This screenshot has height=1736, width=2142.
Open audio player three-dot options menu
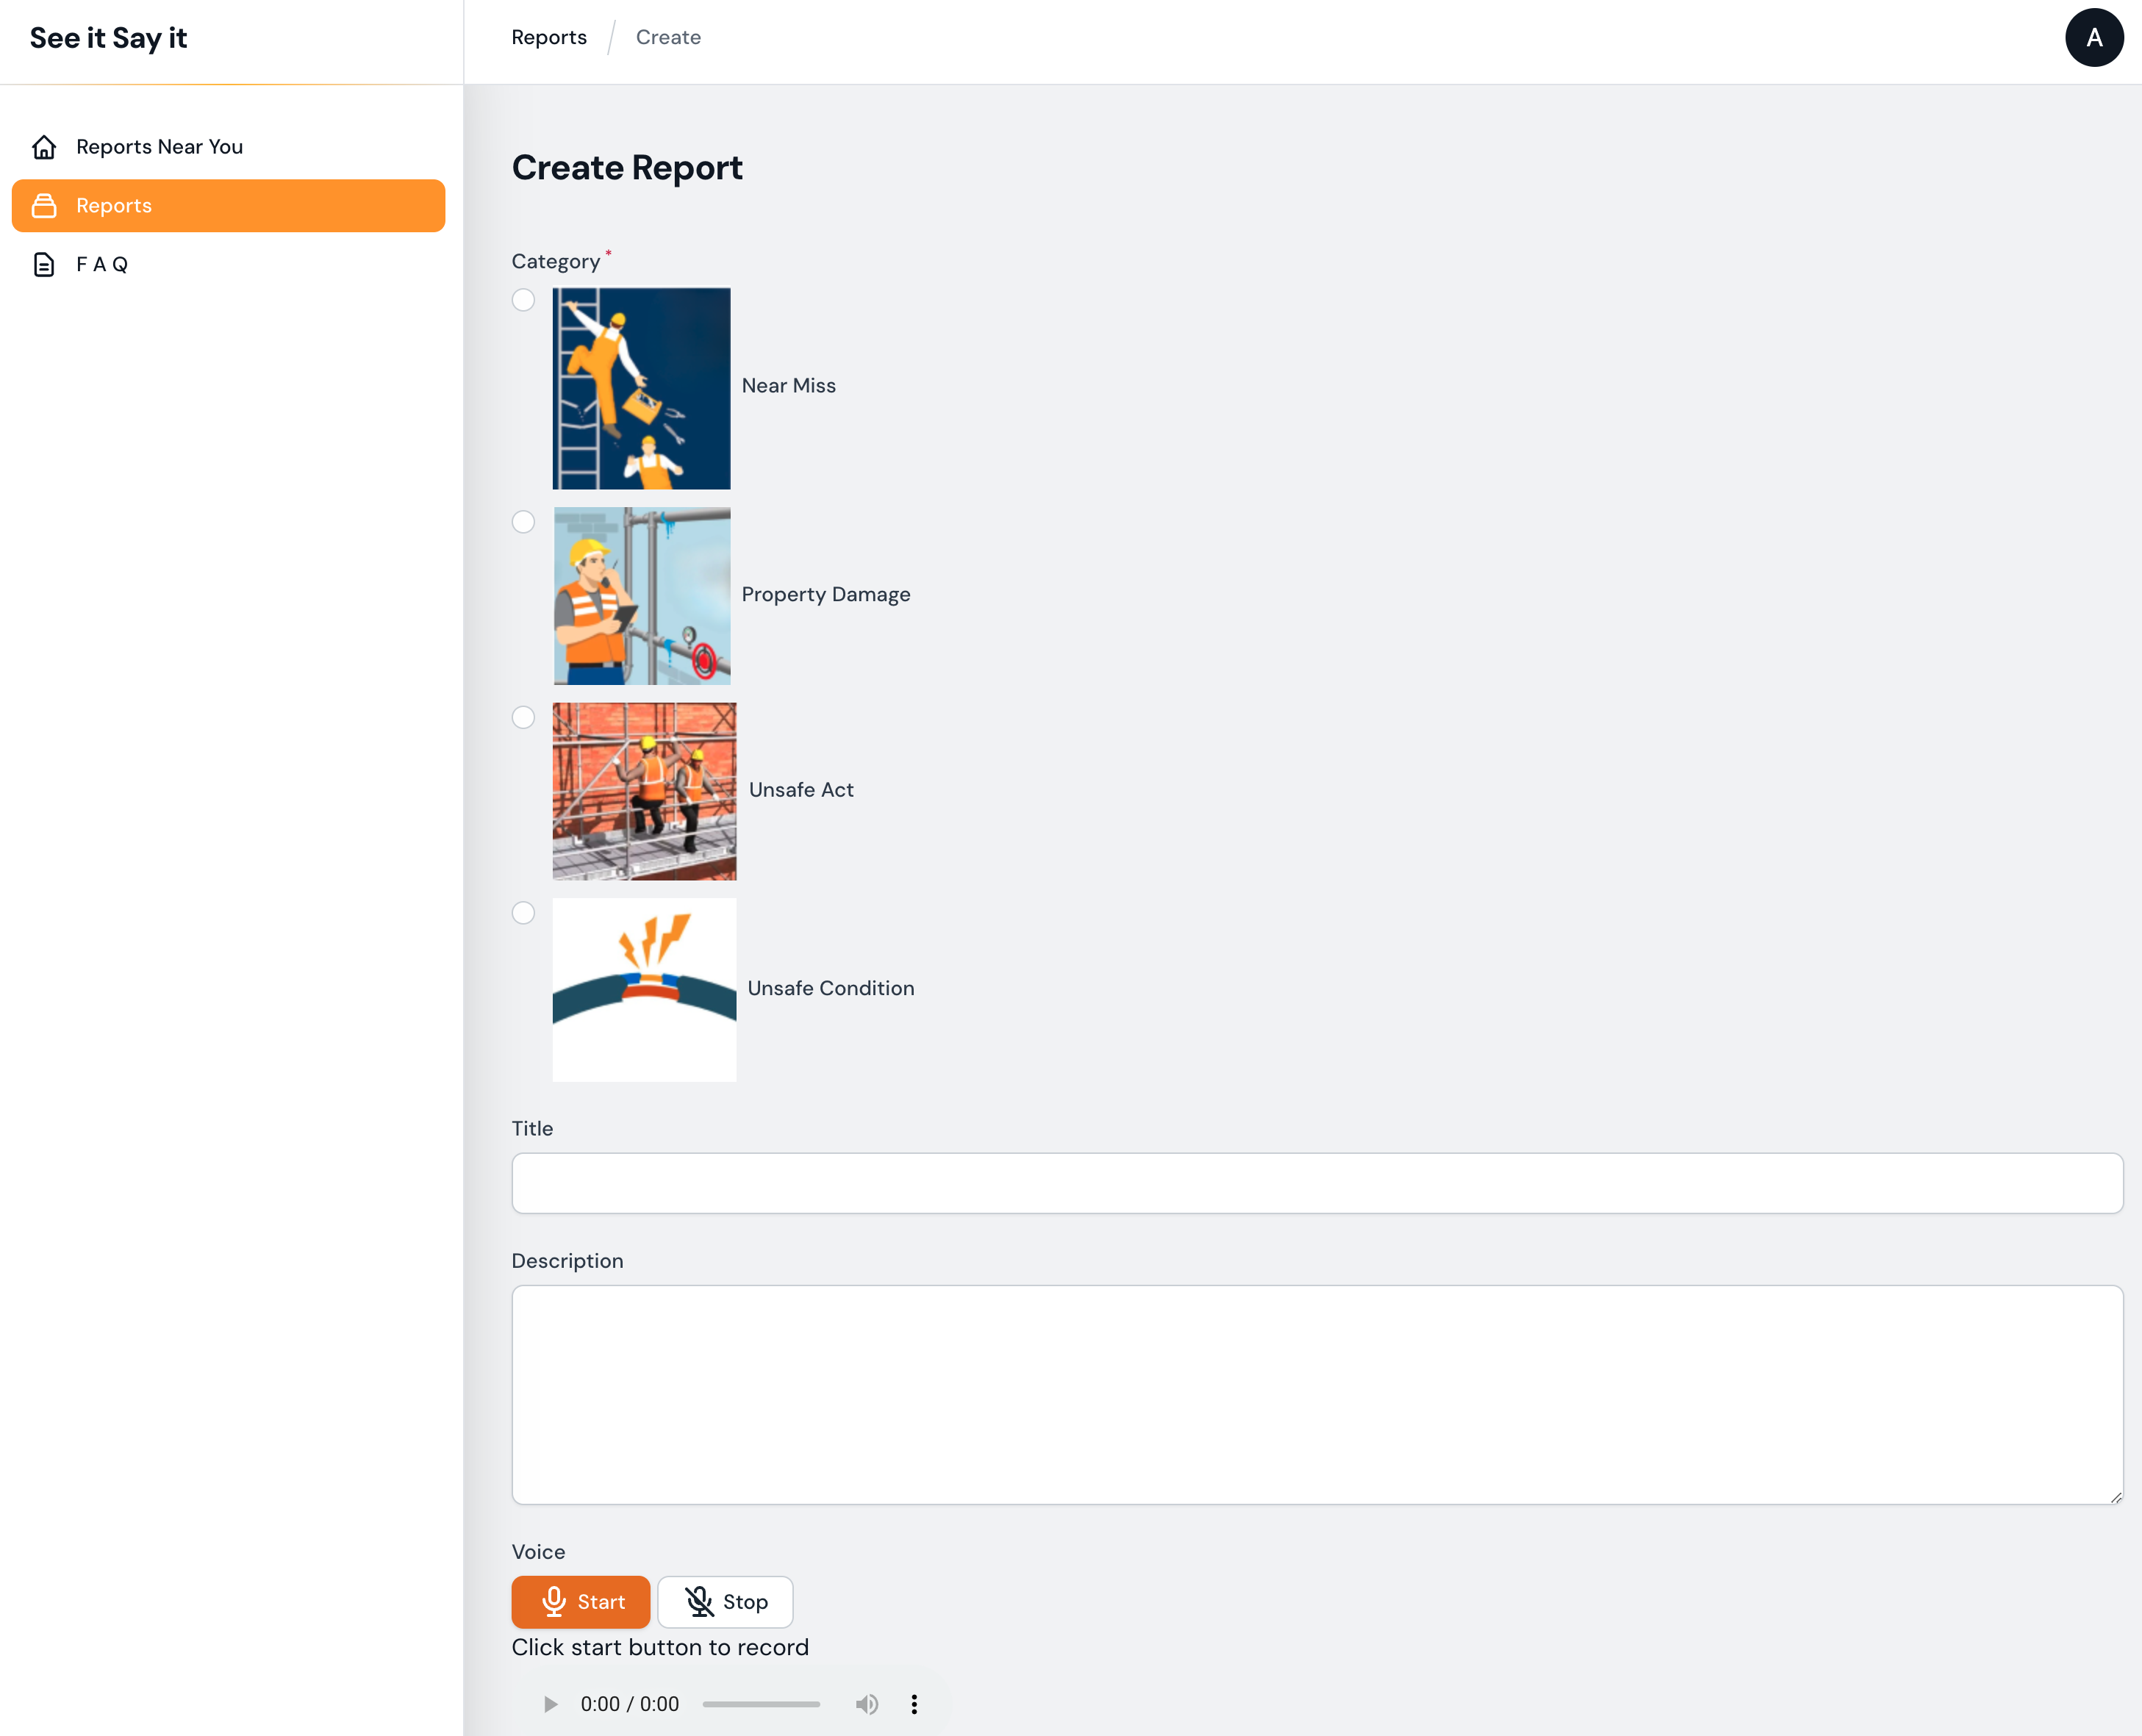pos(913,1703)
